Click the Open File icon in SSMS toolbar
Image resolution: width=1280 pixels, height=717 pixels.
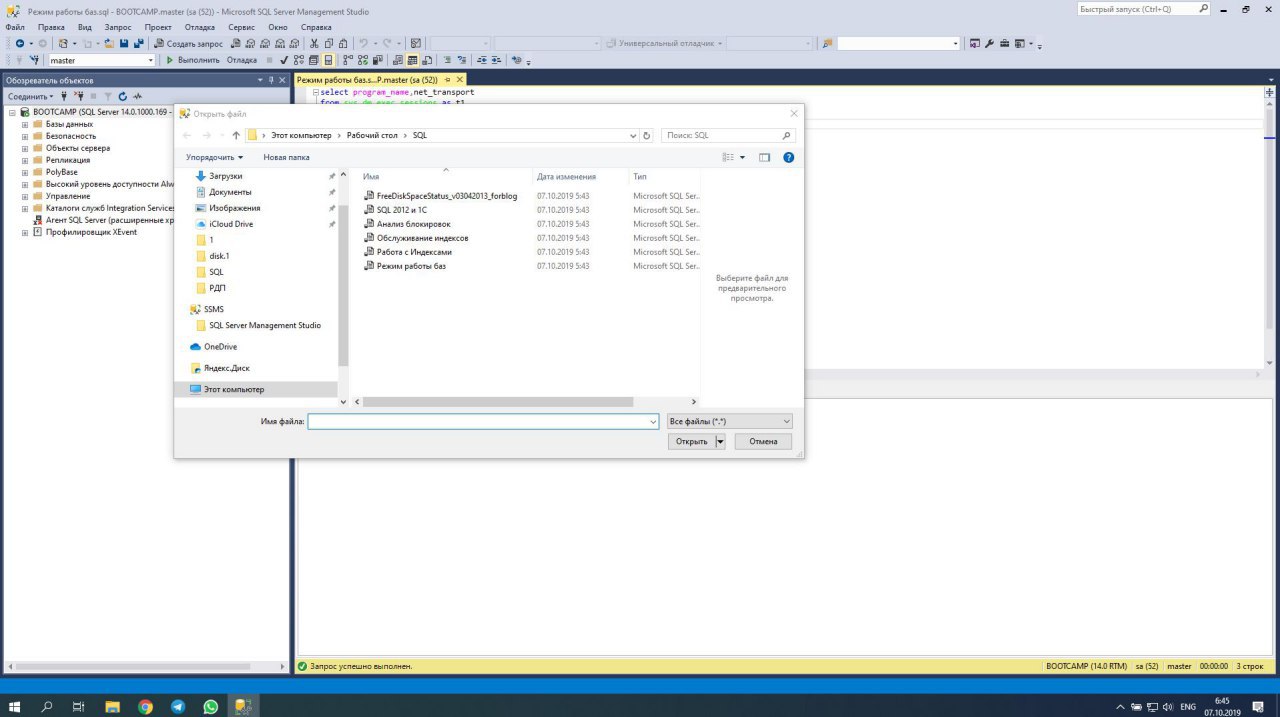coord(109,43)
